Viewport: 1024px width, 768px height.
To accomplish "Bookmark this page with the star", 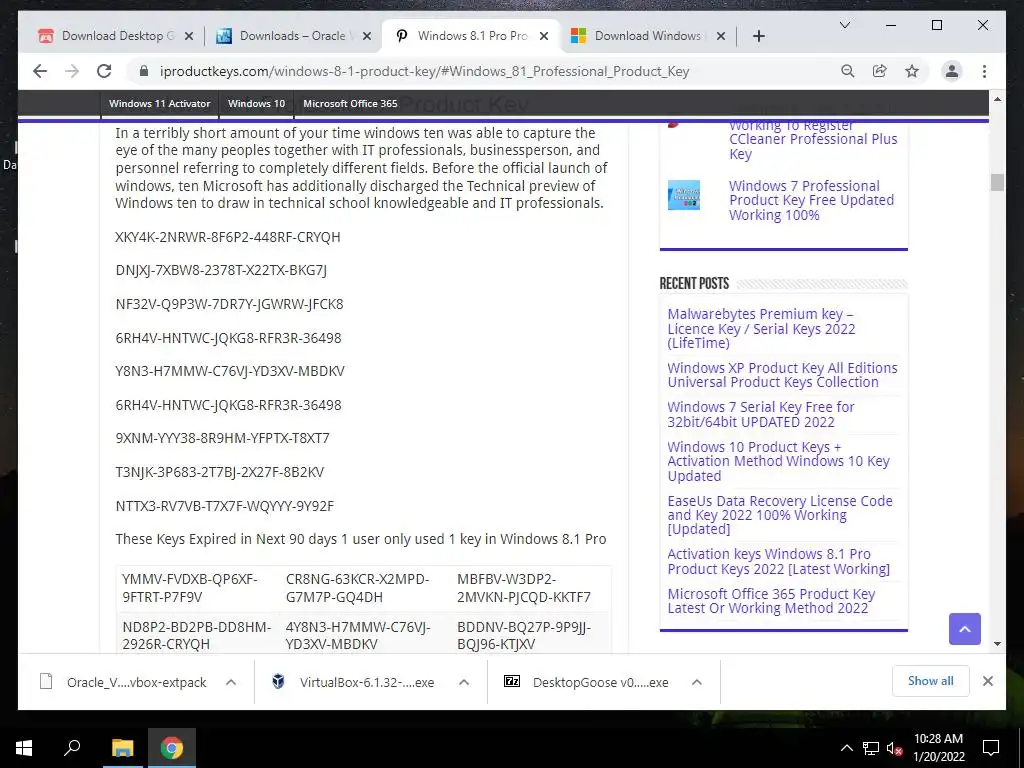I will coord(912,71).
